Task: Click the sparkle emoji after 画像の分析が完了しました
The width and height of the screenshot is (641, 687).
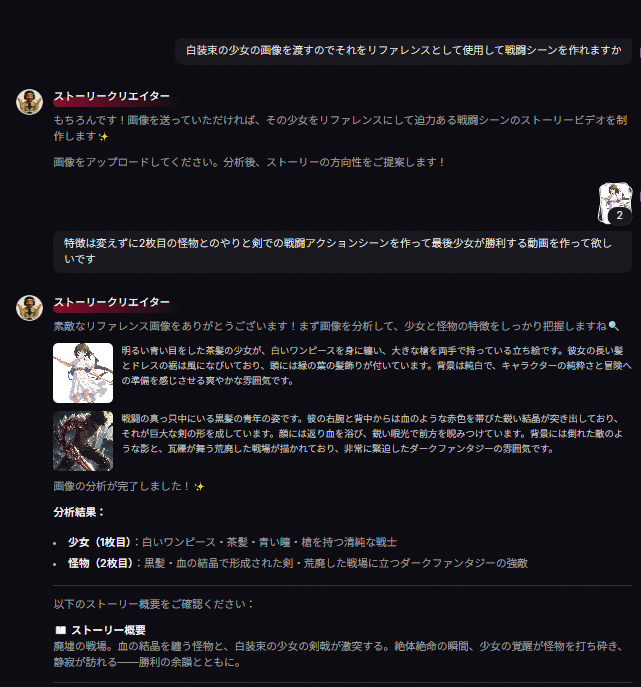Action: point(199,487)
